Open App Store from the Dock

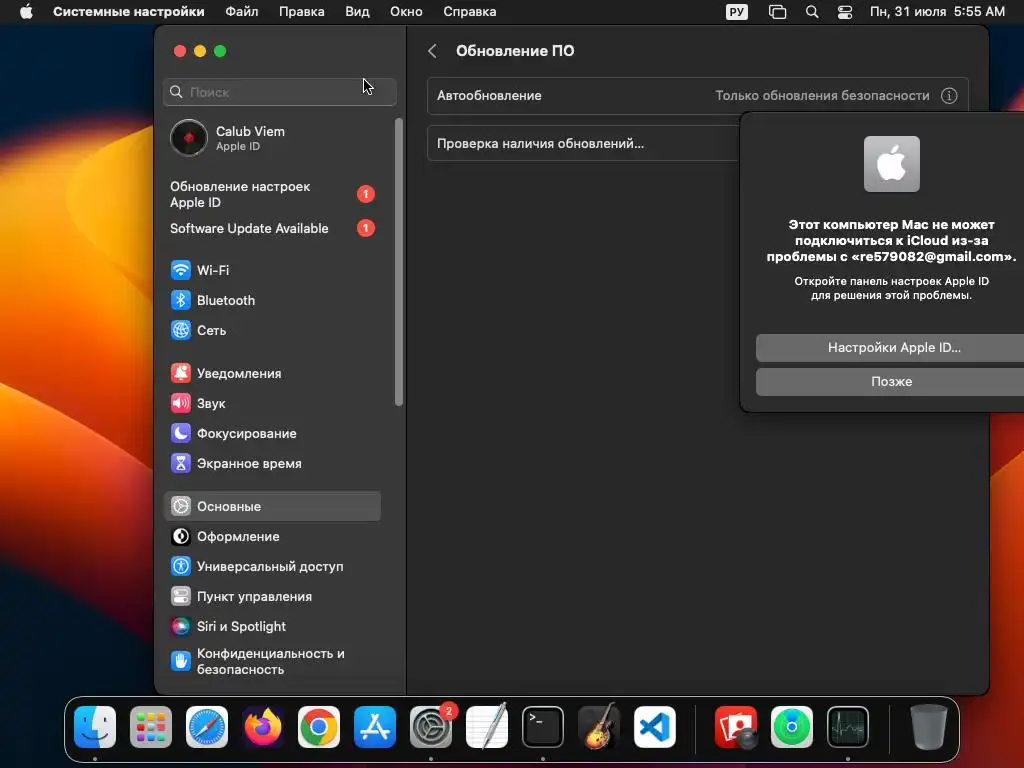pyautogui.click(x=375, y=727)
